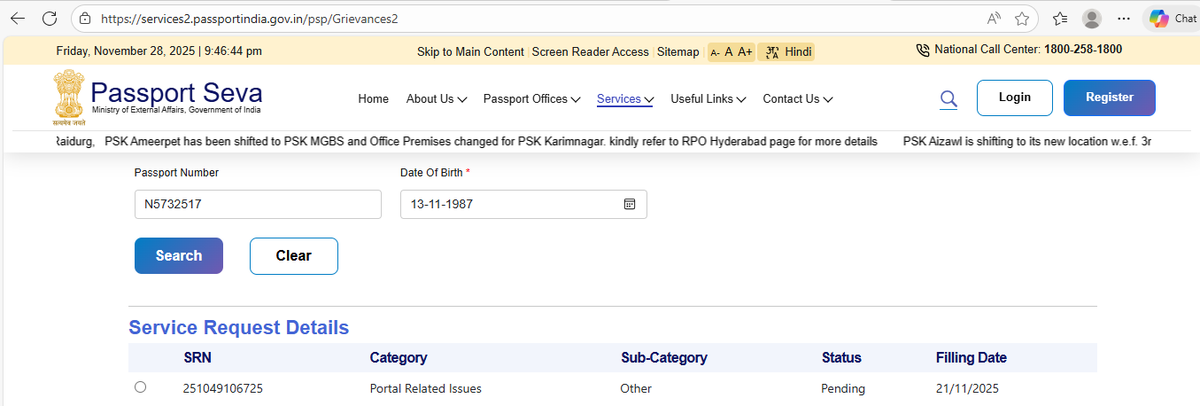
Task: View site info via the lock icon
Action: pos(85,18)
